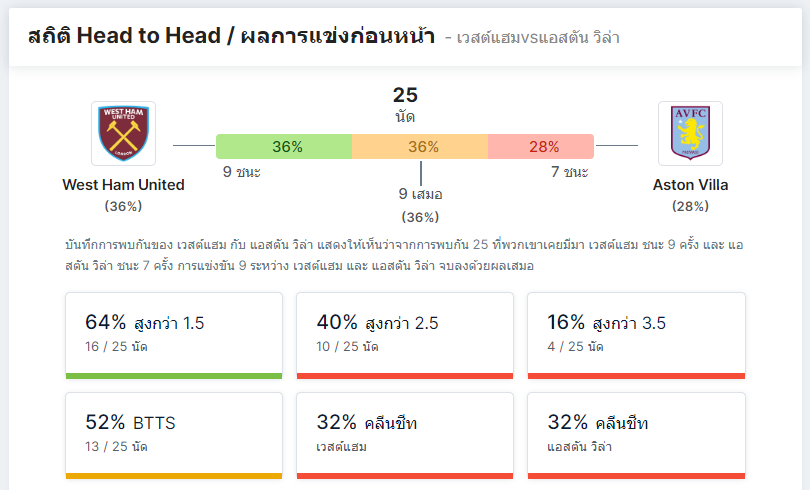Image resolution: width=810 pixels, height=490 pixels.
Task: Click the สถิติ Head to Head heading
Action: click(231, 36)
